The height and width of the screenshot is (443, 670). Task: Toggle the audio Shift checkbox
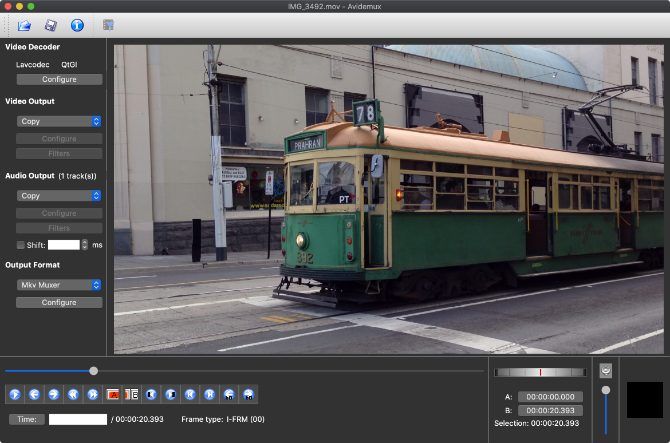[x=22, y=245]
